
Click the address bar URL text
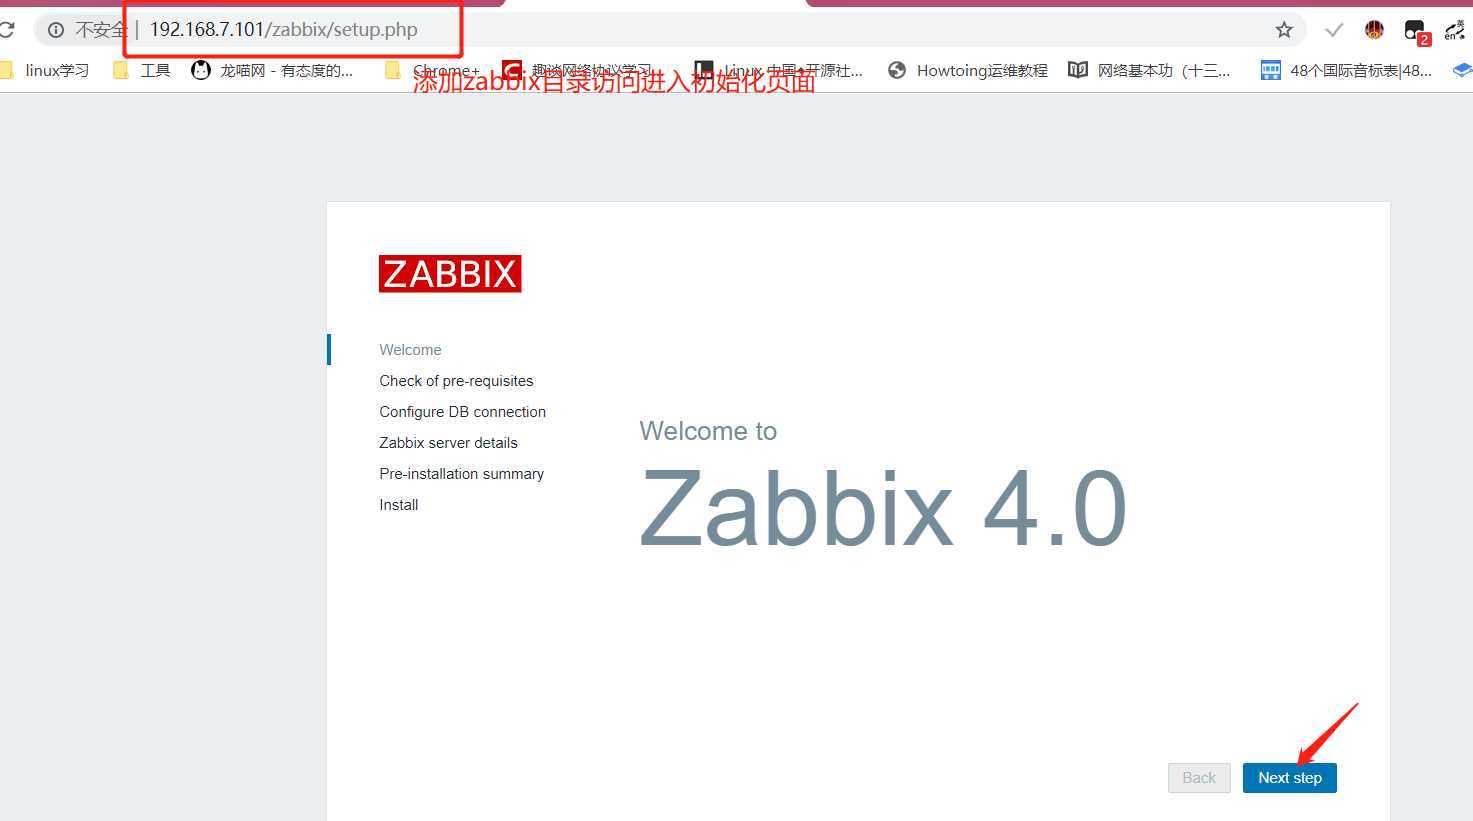pos(283,29)
